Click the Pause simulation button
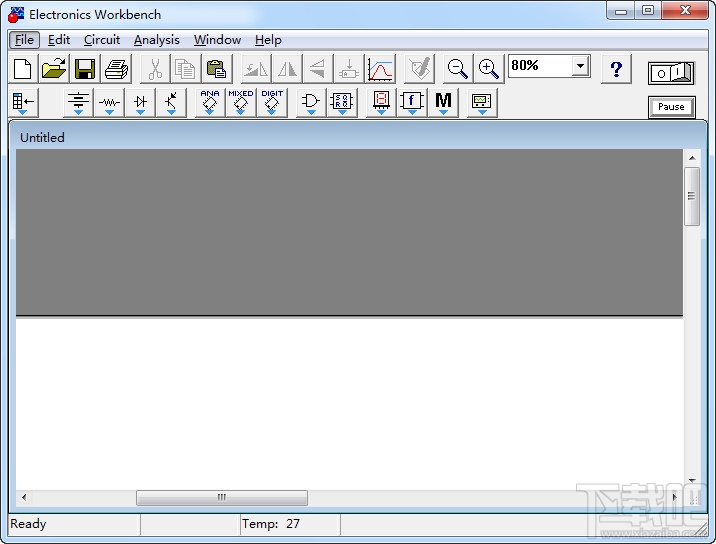 [x=671, y=107]
